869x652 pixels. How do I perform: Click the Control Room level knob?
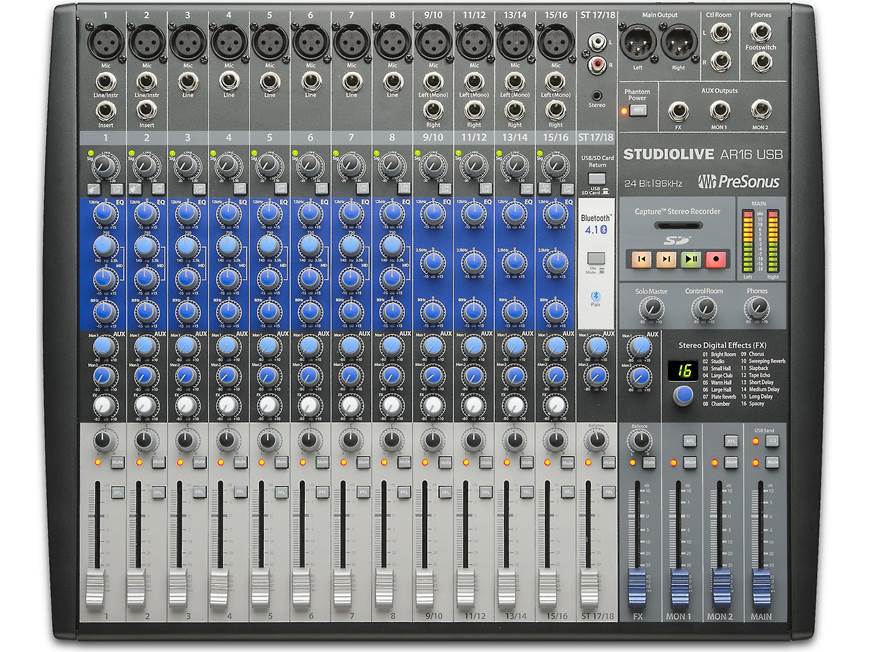click(x=704, y=308)
